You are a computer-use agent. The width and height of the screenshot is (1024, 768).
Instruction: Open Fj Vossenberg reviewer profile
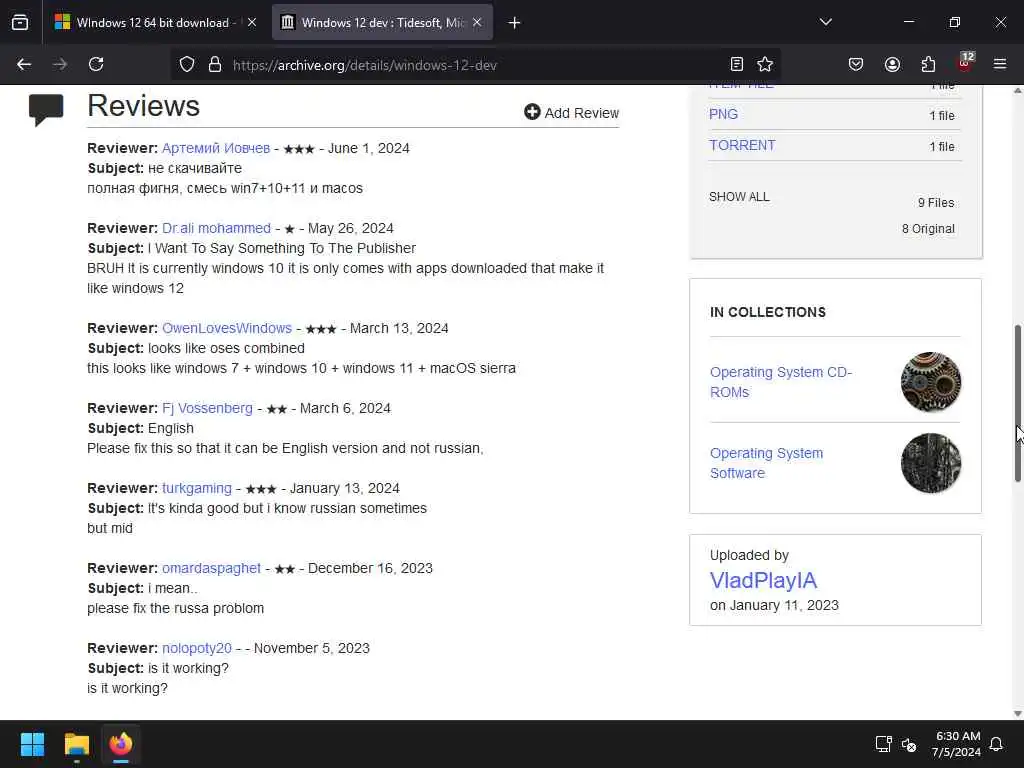pos(207,408)
